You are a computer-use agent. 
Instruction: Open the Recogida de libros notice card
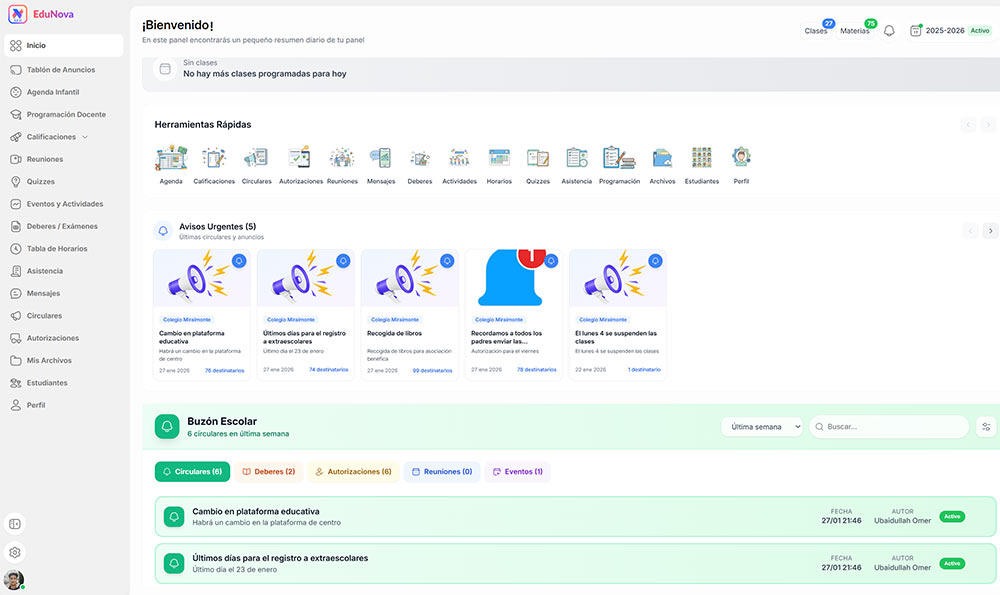pyautogui.click(x=409, y=315)
